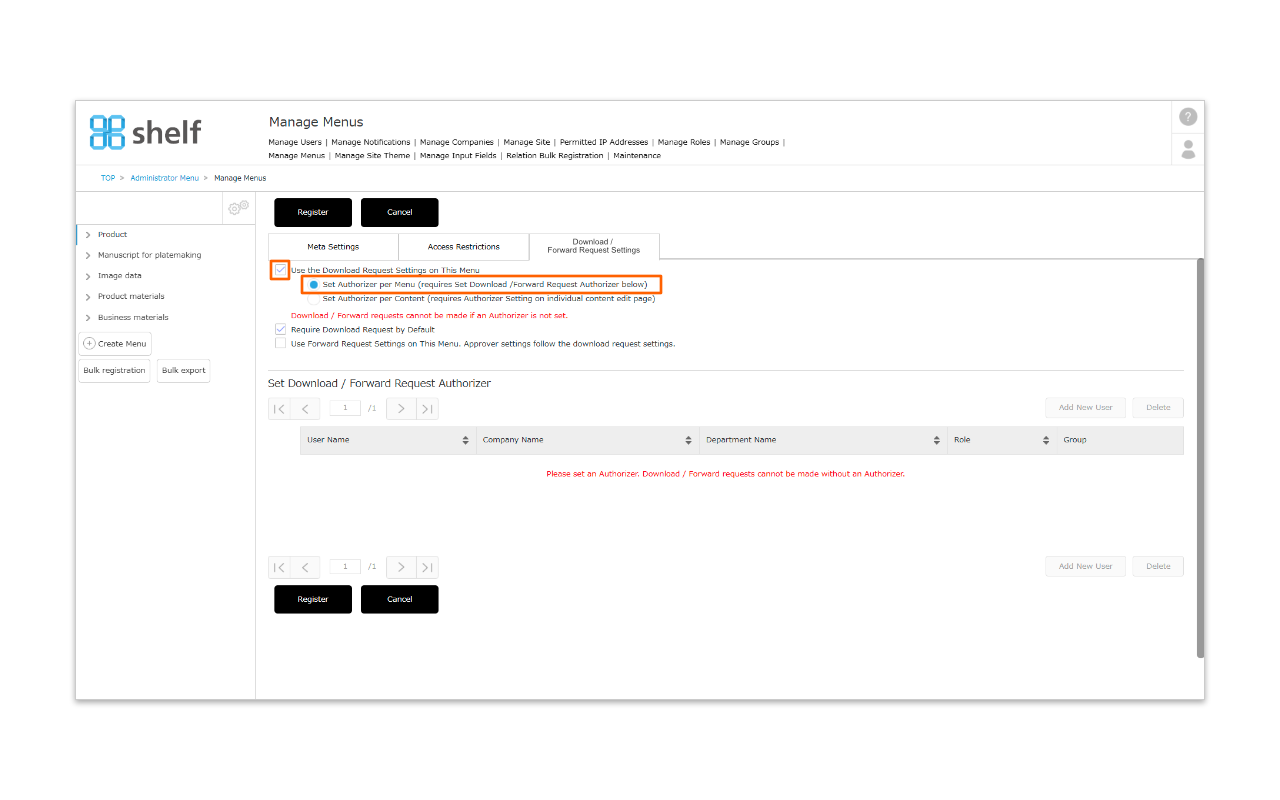
Task: Click the upper page number input field
Action: pyautogui.click(x=345, y=408)
